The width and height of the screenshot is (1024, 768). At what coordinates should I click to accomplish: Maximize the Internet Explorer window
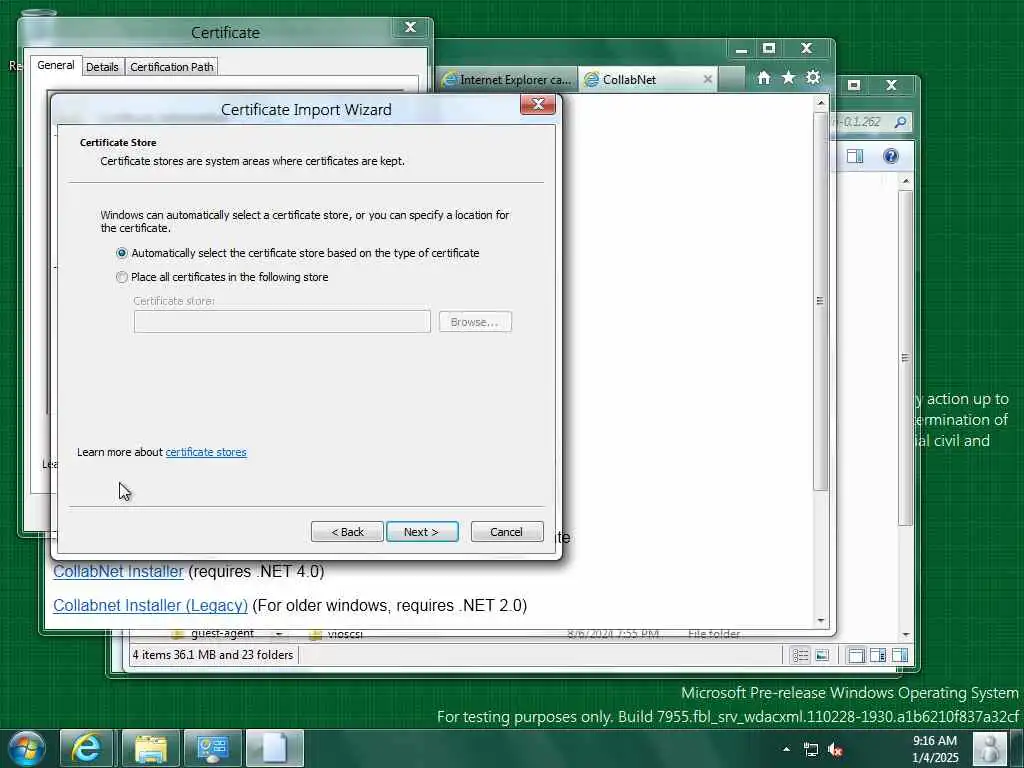click(x=769, y=48)
